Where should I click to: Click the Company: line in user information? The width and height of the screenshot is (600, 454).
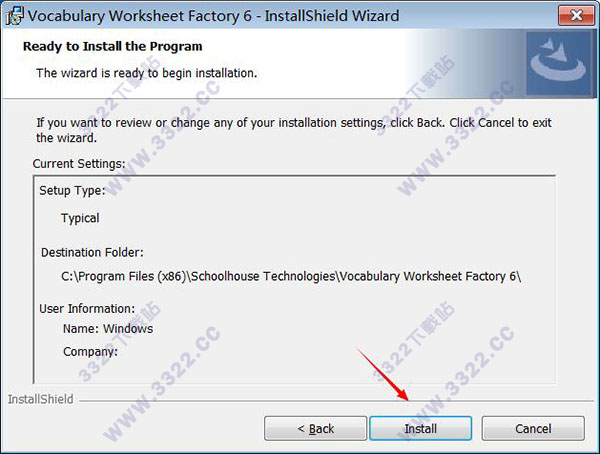point(90,351)
